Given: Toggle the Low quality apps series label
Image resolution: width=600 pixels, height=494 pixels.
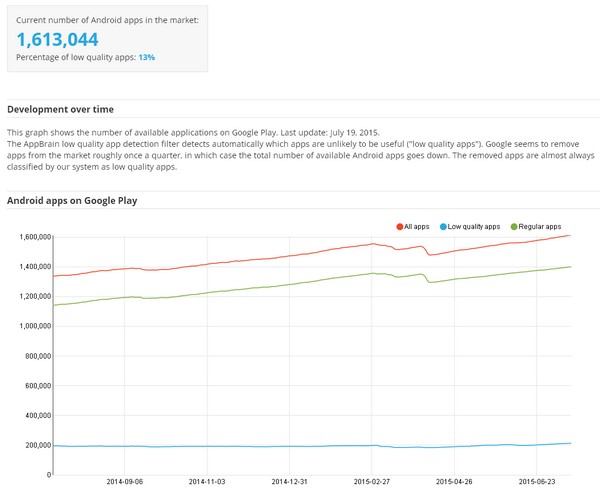Looking at the screenshot, I should pos(475,227).
